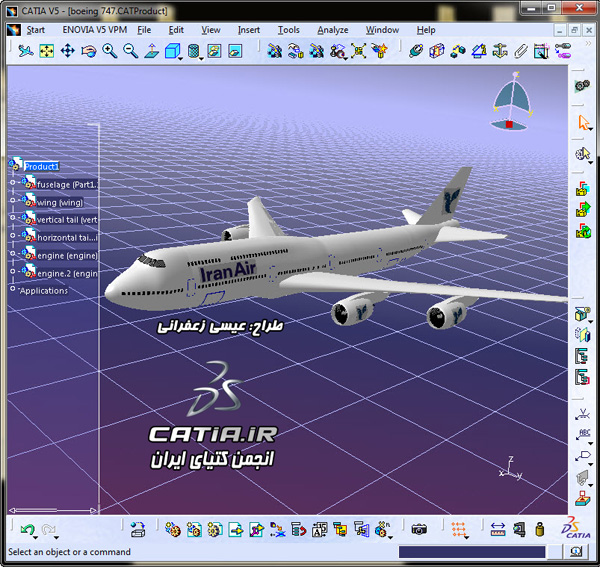Screen dimensions: 600x567
Task: Click the command input field in status bar
Action: [472, 552]
